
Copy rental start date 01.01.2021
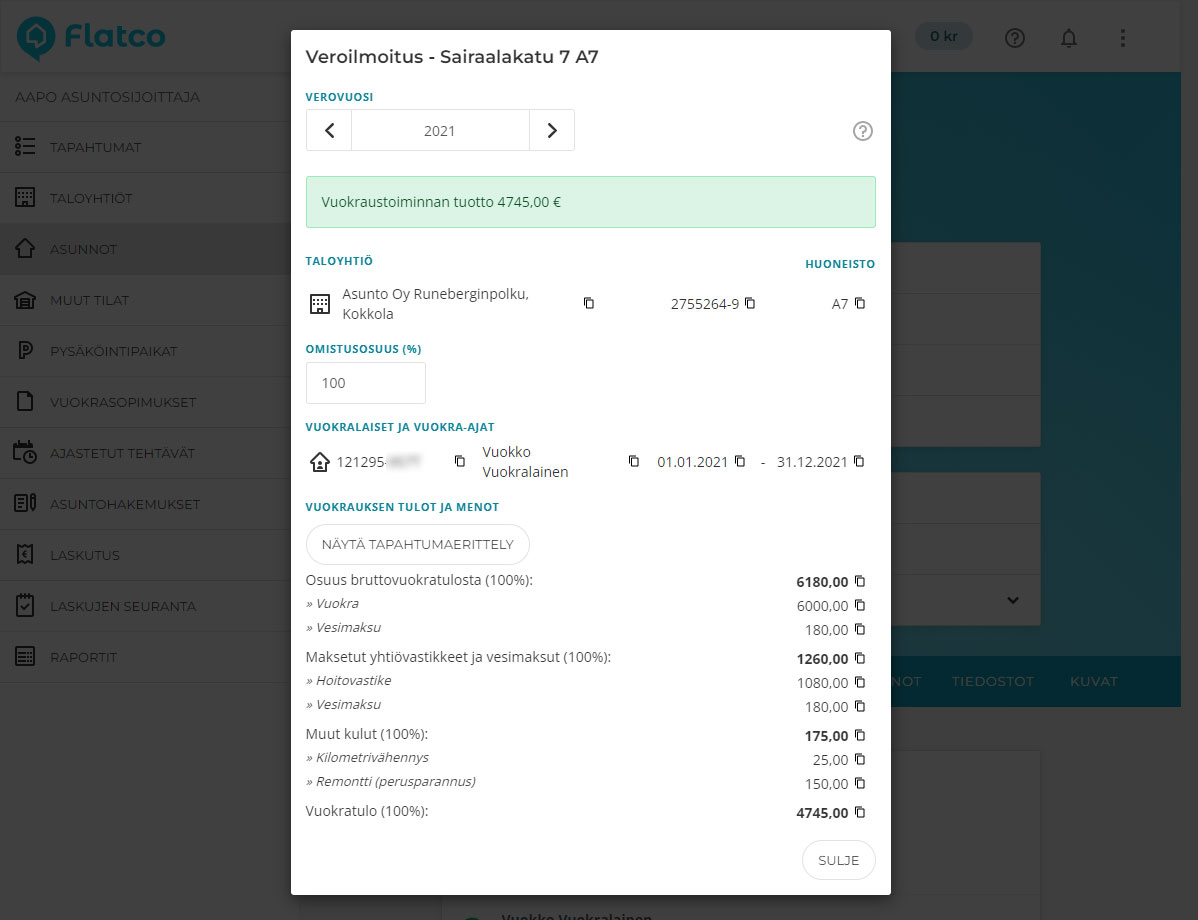(x=740, y=461)
